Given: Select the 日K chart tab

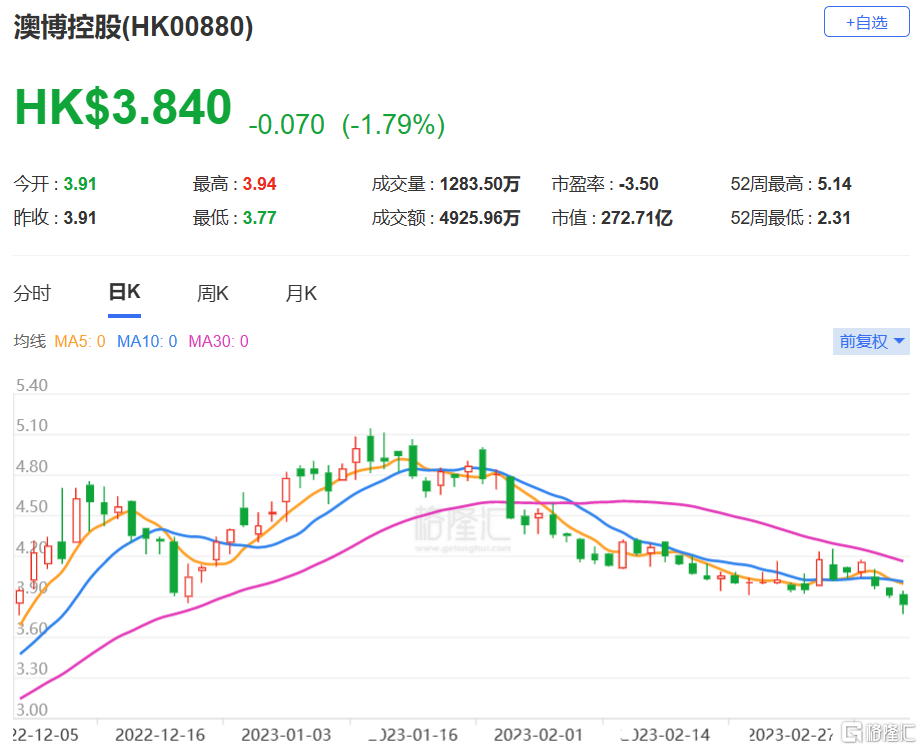Looking at the screenshot, I should [x=124, y=292].
